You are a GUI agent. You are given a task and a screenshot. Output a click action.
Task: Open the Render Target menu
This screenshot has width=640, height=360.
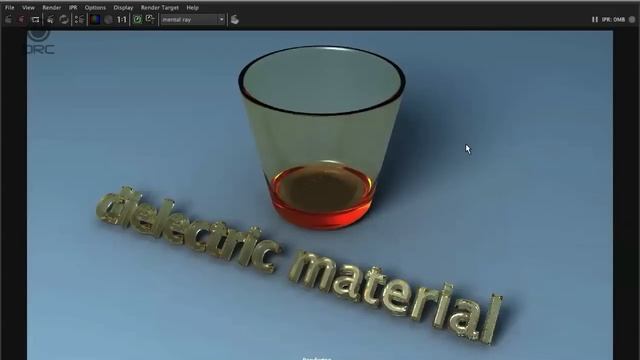[x=160, y=7]
